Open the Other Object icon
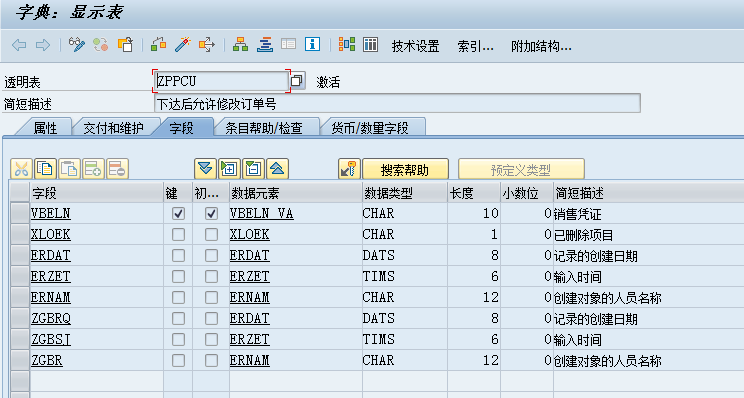Viewport: 744px width, 398px height. (125, 45)
